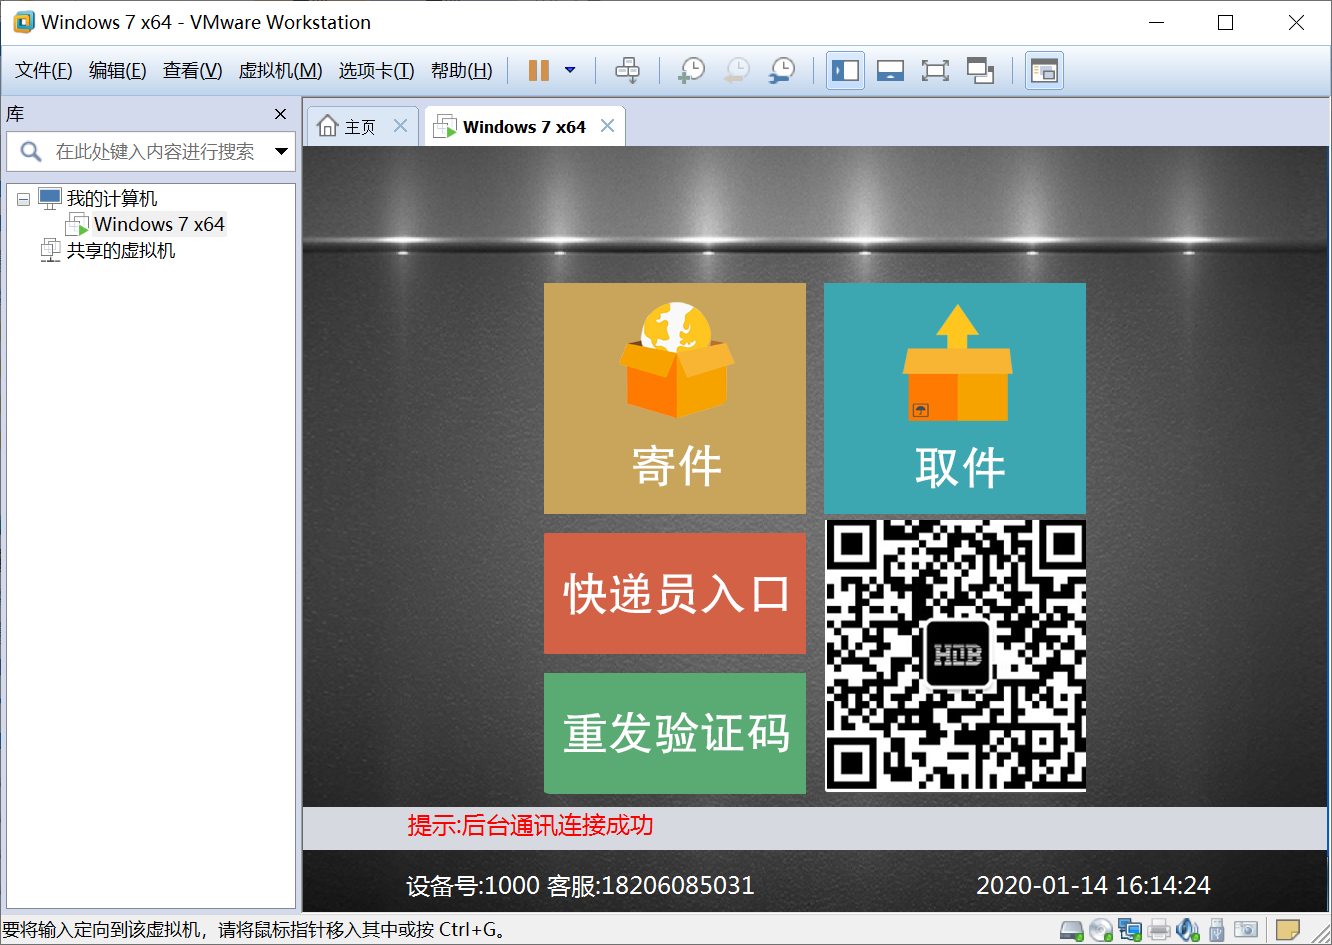Click the CD/DVD drive status bar icon
Screen dimensions: 1332x945
tap(1101, 931)
